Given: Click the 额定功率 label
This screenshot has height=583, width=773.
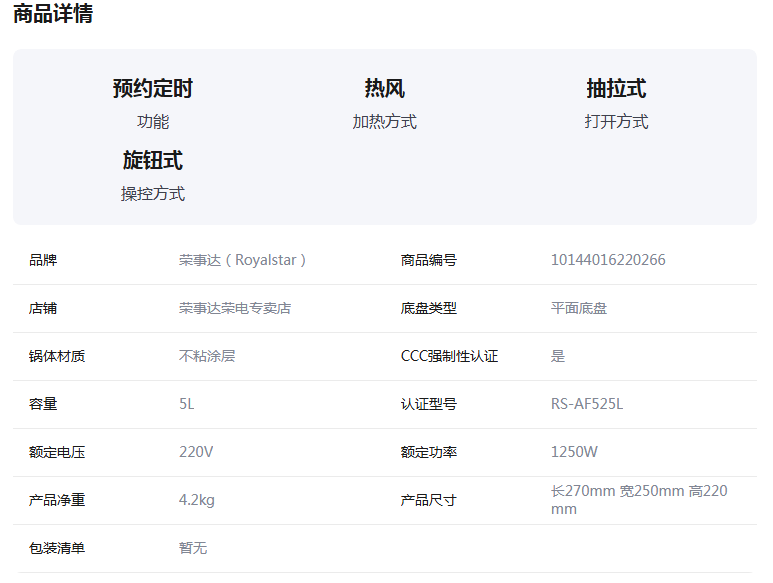Looking at the screenshot, I should [x=428, y=452].
